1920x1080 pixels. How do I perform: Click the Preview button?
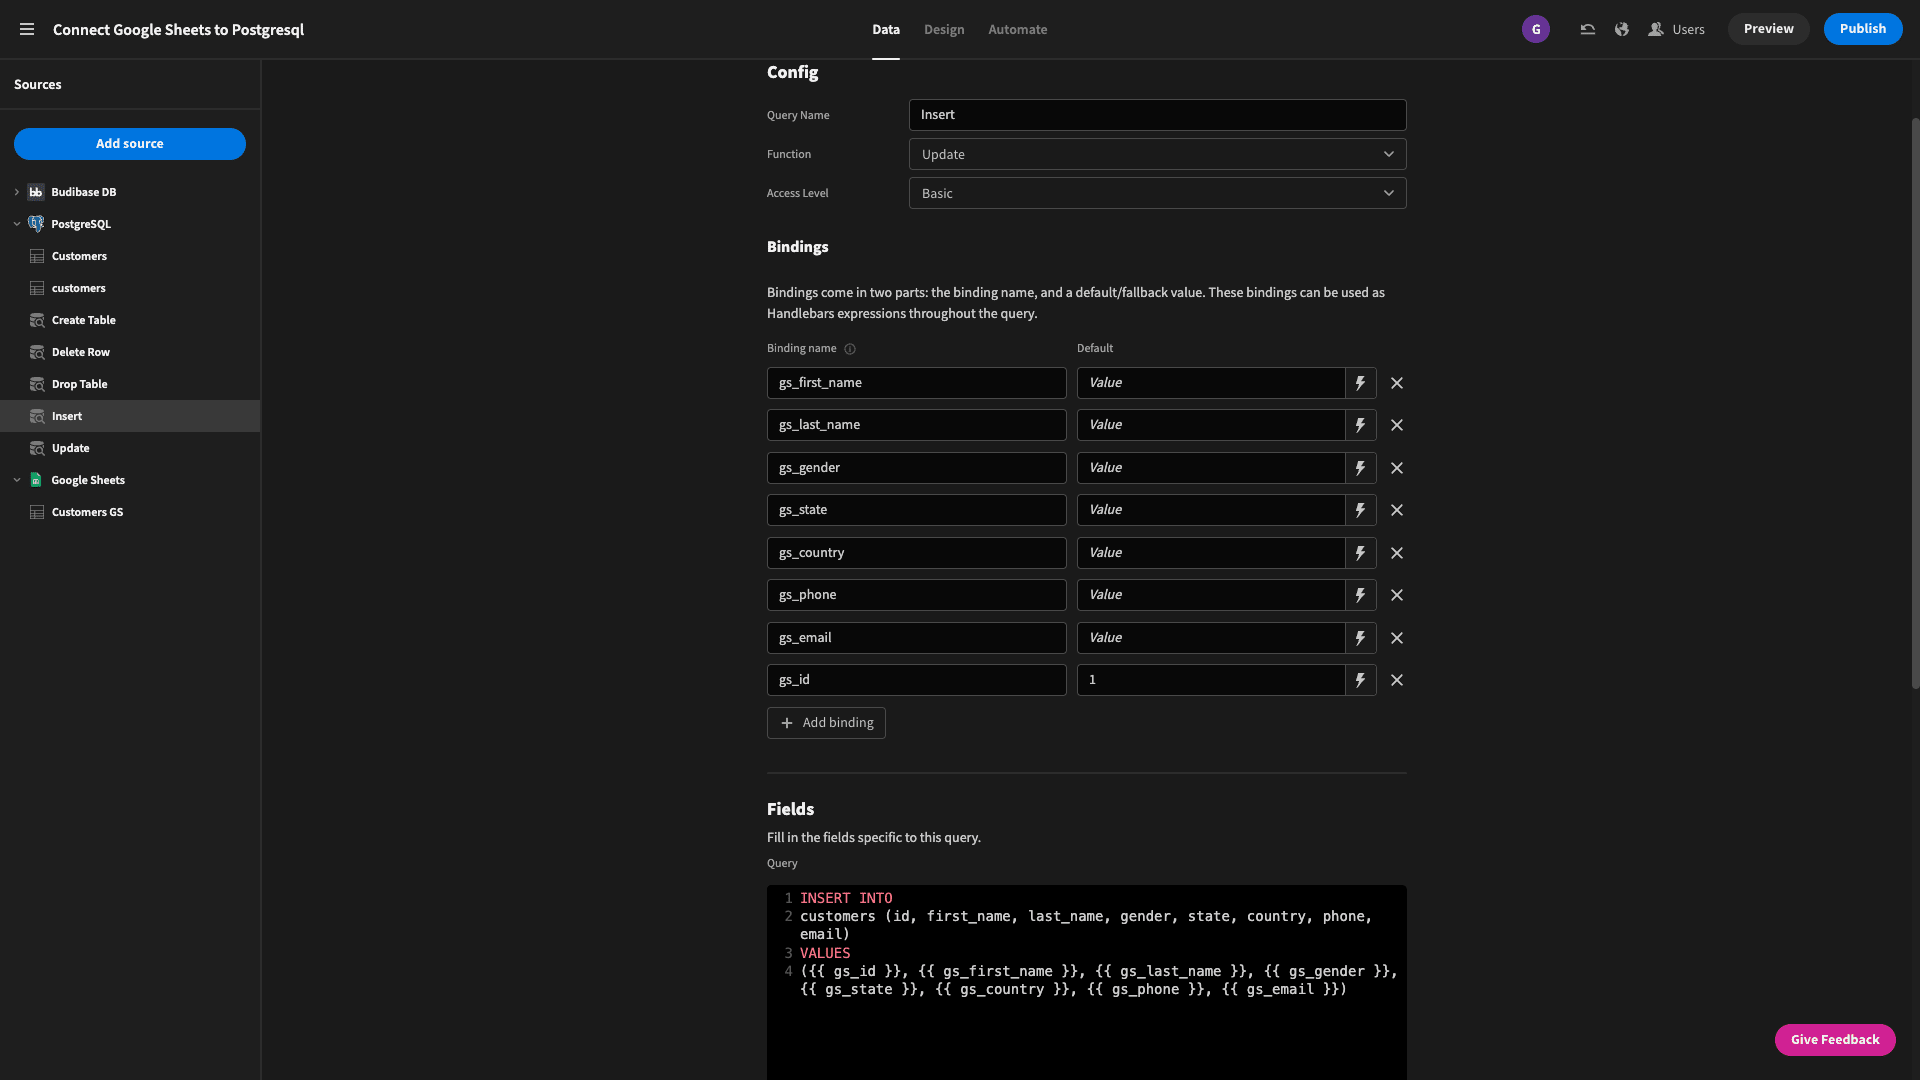point(1768,29)
